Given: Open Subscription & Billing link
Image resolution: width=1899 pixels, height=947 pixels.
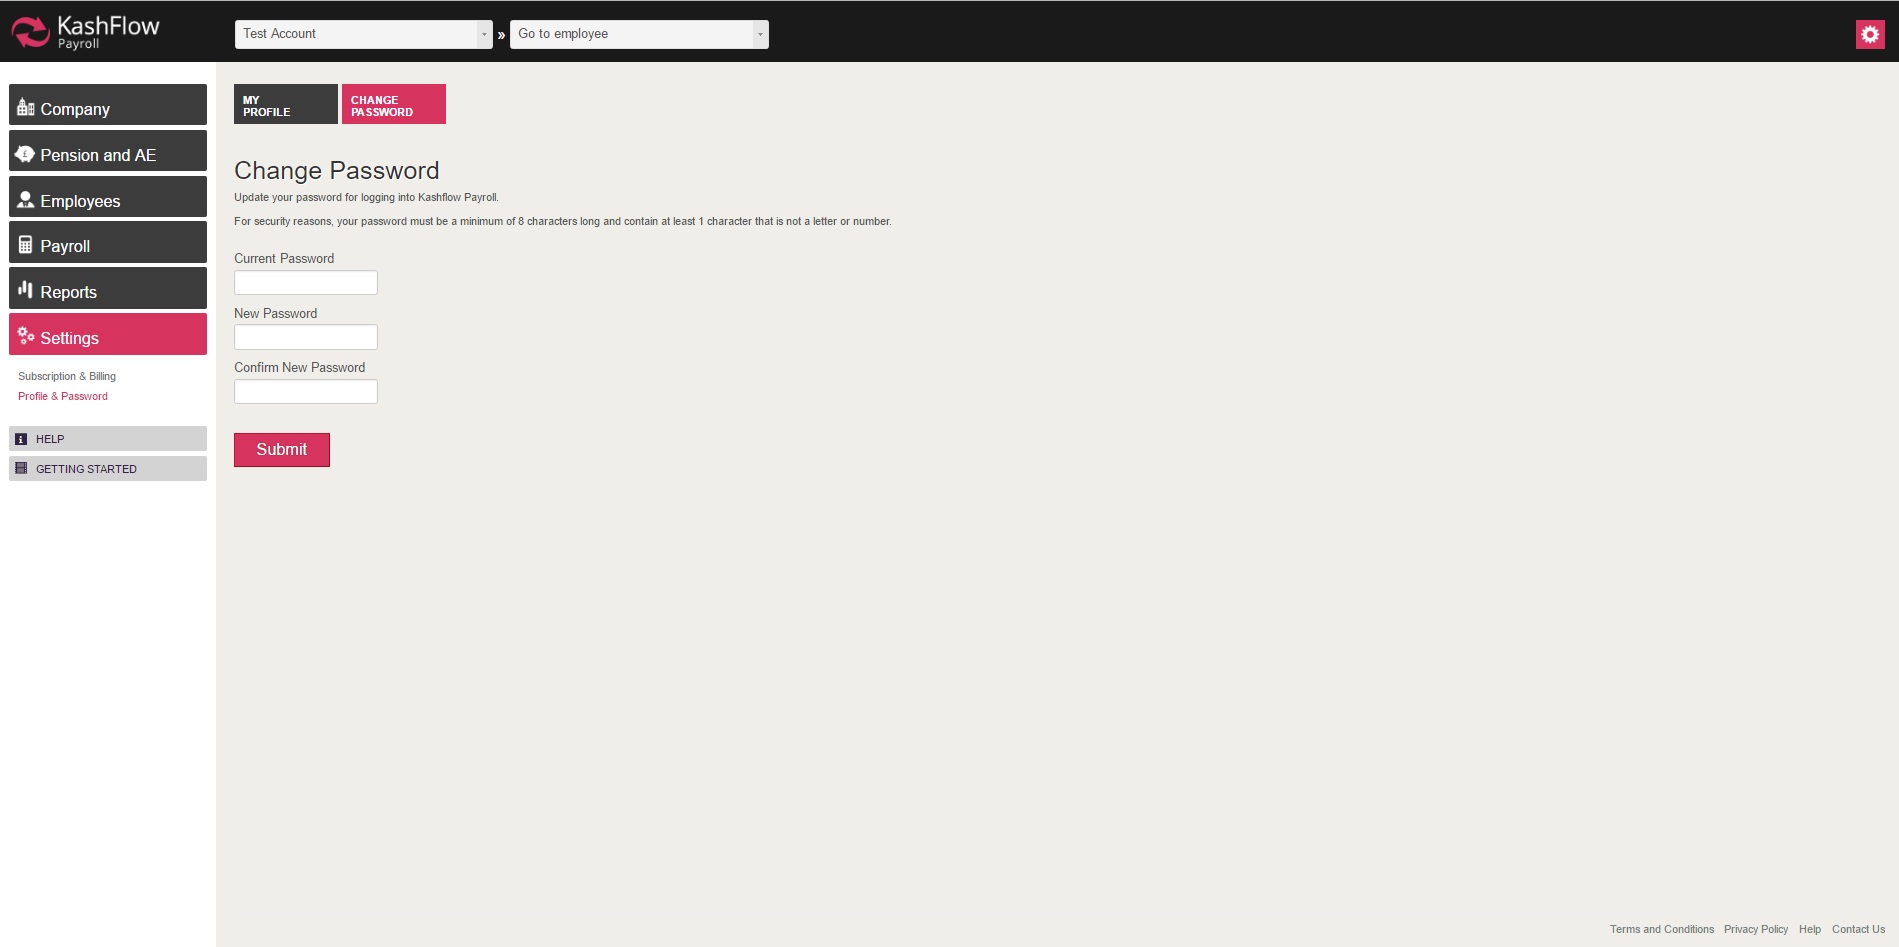Looking at the screenshot, I should [x=67, y=376].
